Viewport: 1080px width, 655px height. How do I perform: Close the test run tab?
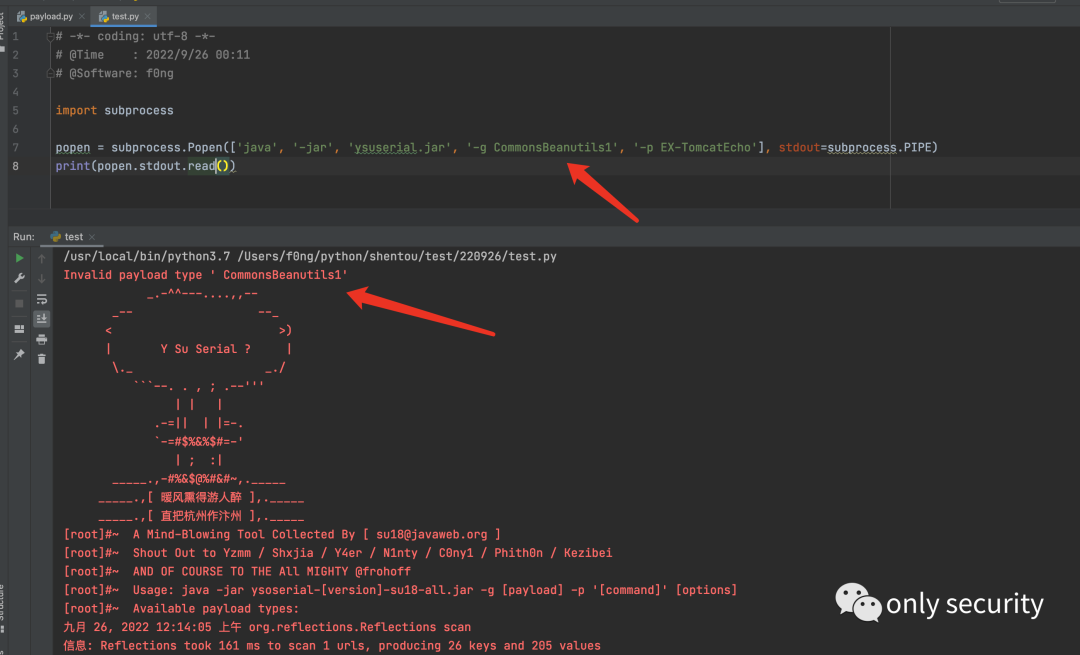pos(92,237)
